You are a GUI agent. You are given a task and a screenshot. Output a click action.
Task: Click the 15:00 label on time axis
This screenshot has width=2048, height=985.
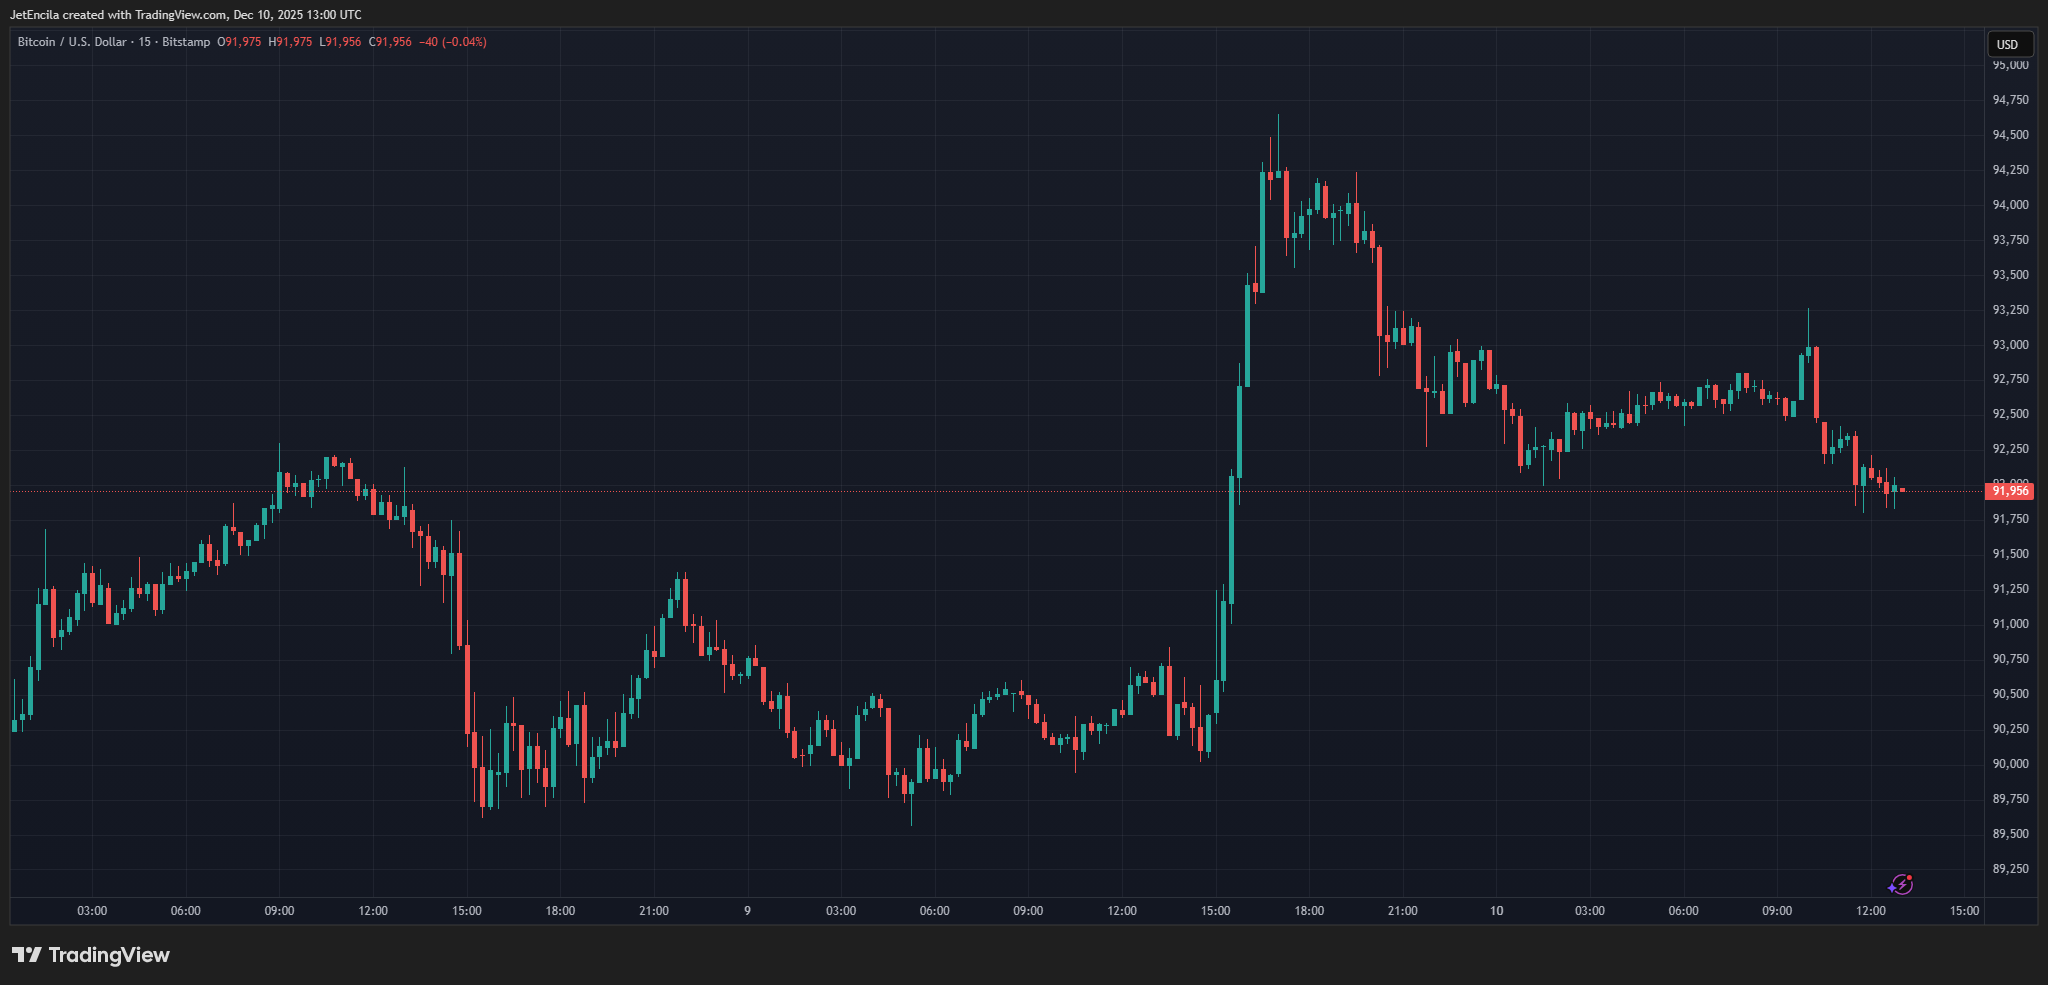click(1963, 911)
